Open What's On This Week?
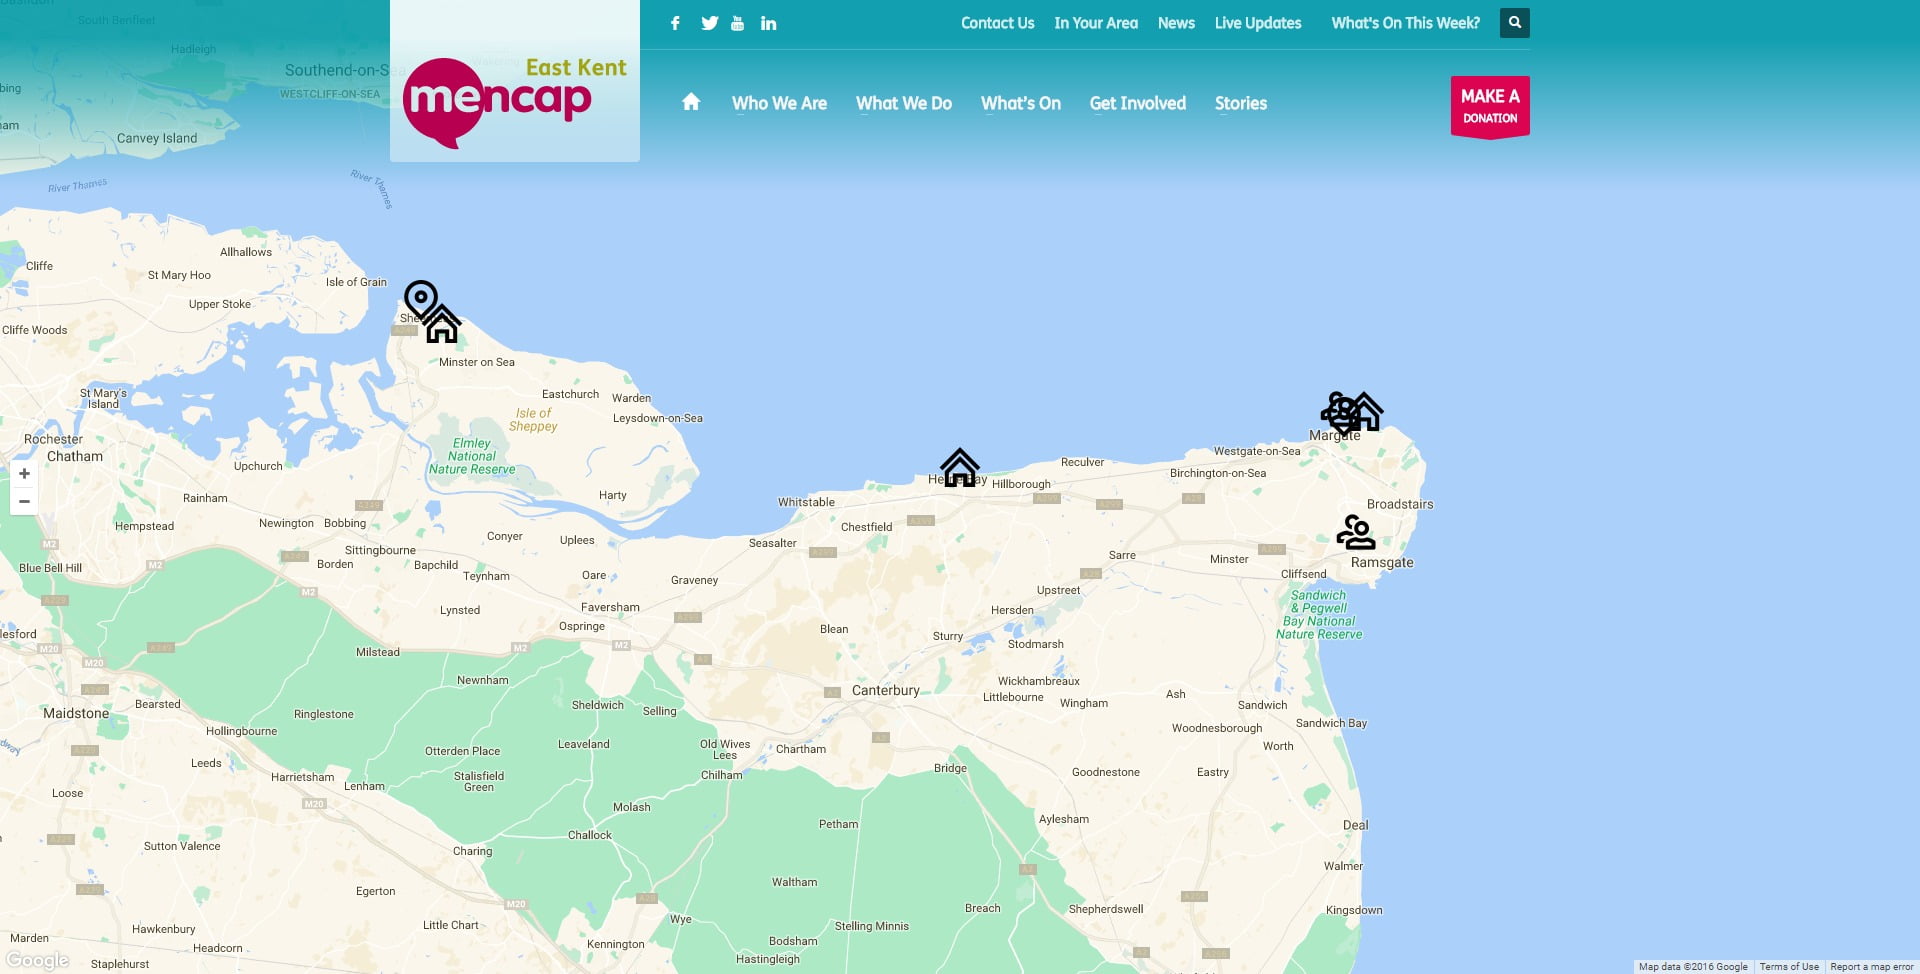Screen dimensions: 1920x974 (x=1405, y=23)
